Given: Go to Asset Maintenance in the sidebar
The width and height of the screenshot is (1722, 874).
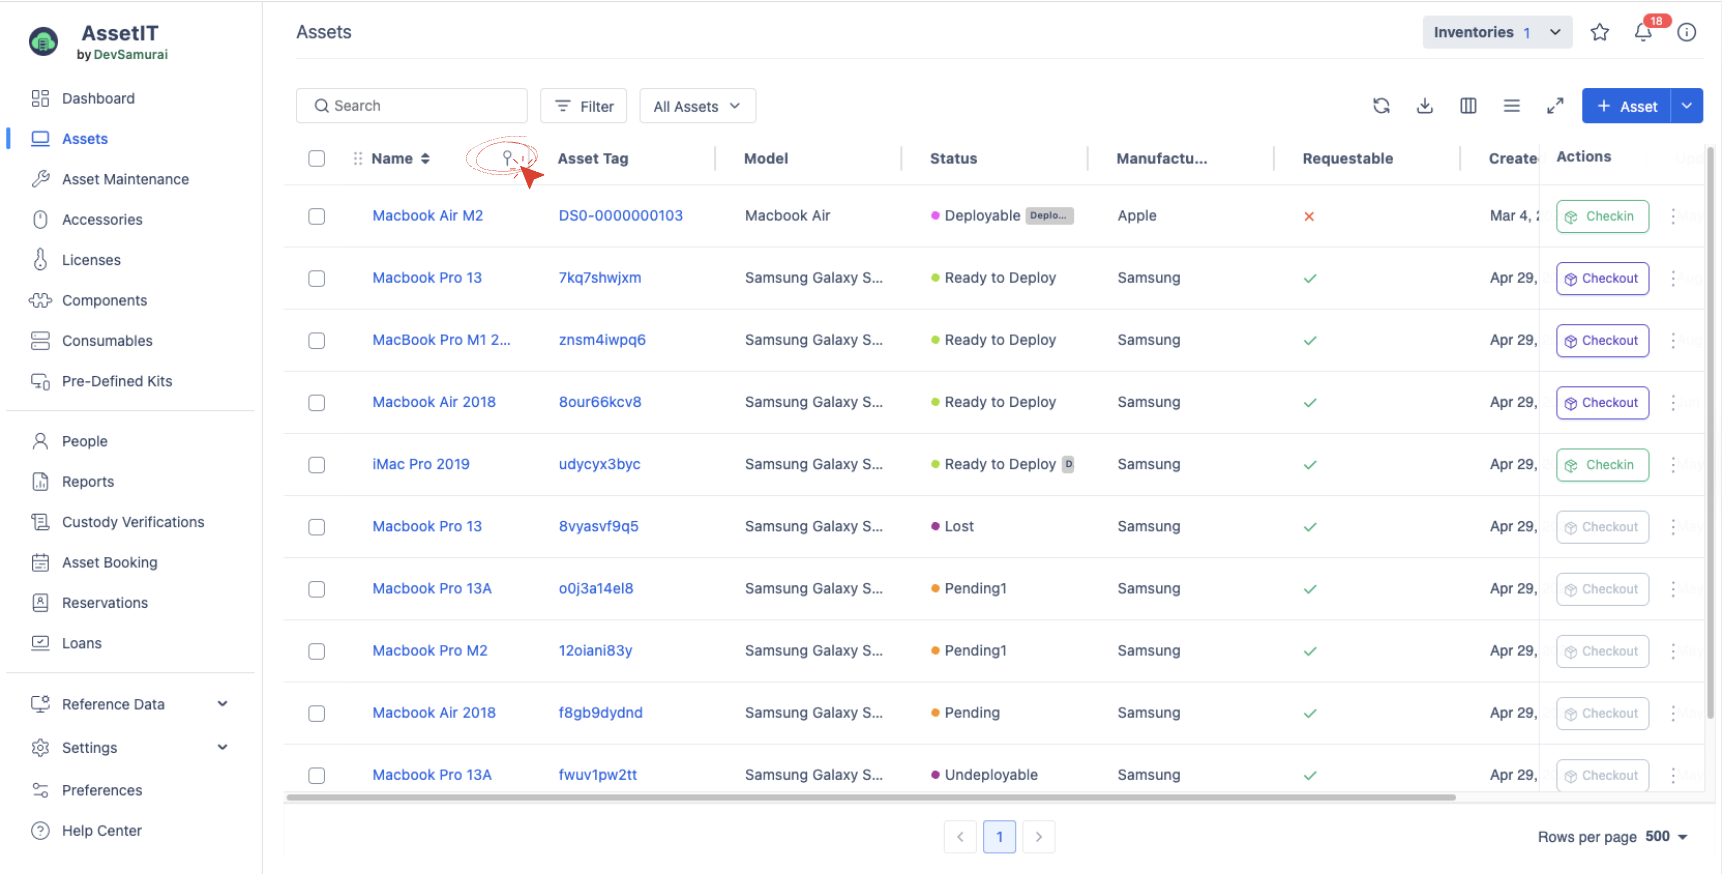Looking at the screenshot, I should pos(125,179).
